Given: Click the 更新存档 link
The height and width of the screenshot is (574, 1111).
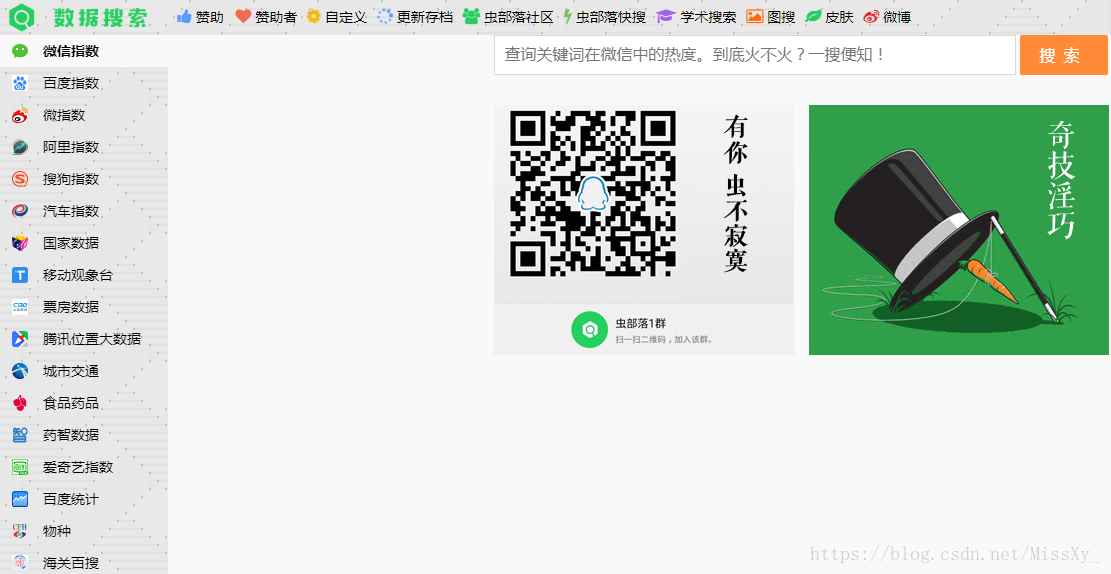Looking at the screenshot, I should [x=424, y=17].
